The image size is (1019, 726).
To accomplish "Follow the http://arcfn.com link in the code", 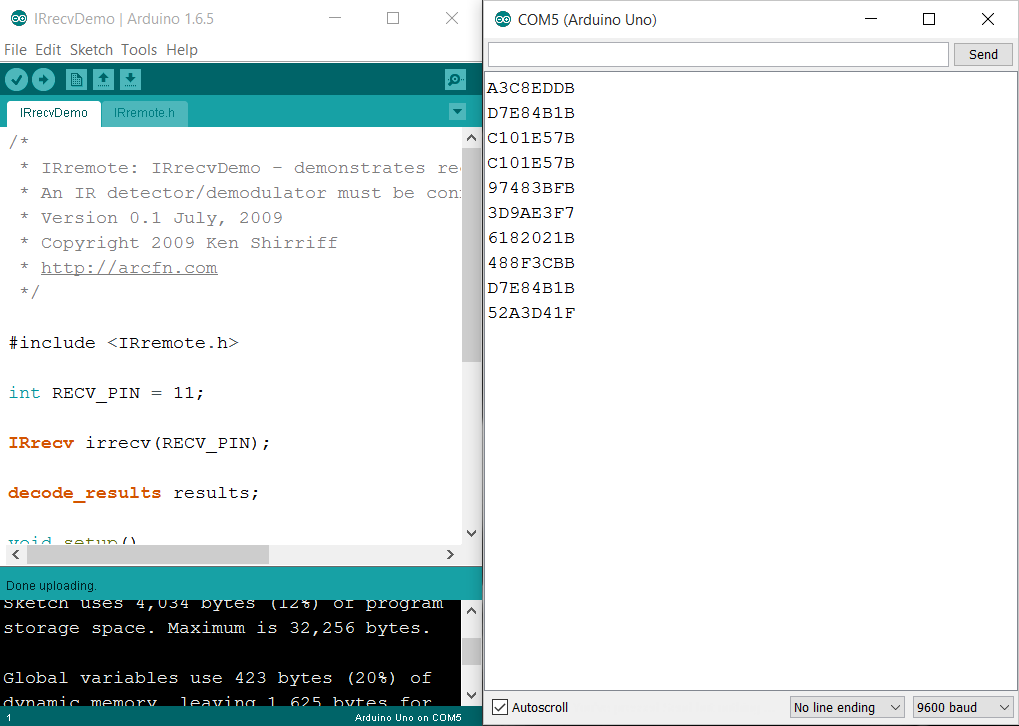I will [x=129, y=268].
